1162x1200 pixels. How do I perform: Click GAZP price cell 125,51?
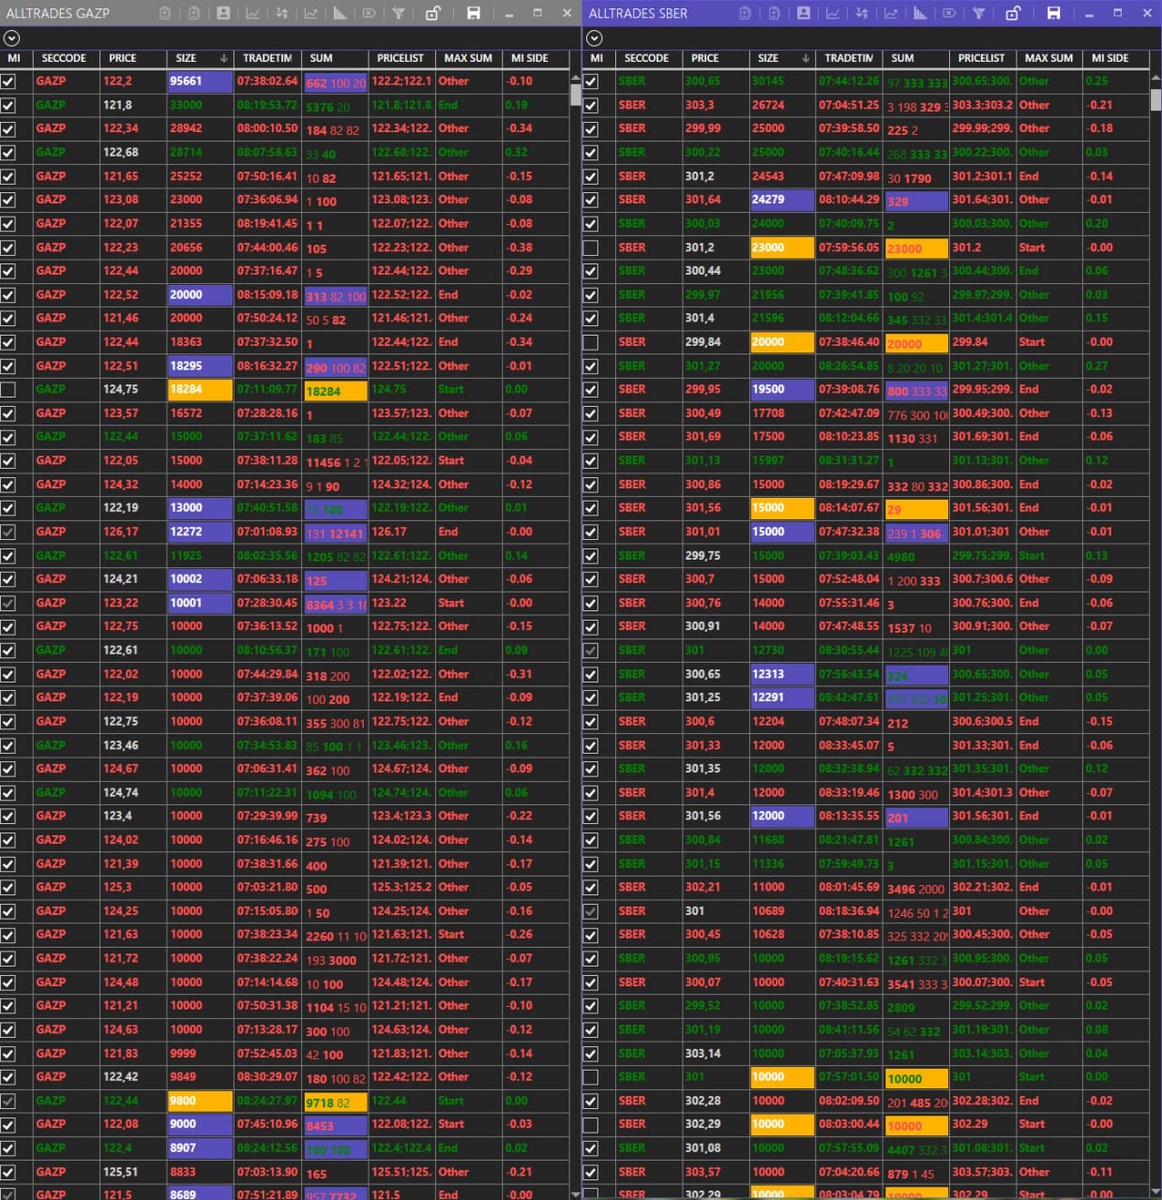pos(132,1172)
